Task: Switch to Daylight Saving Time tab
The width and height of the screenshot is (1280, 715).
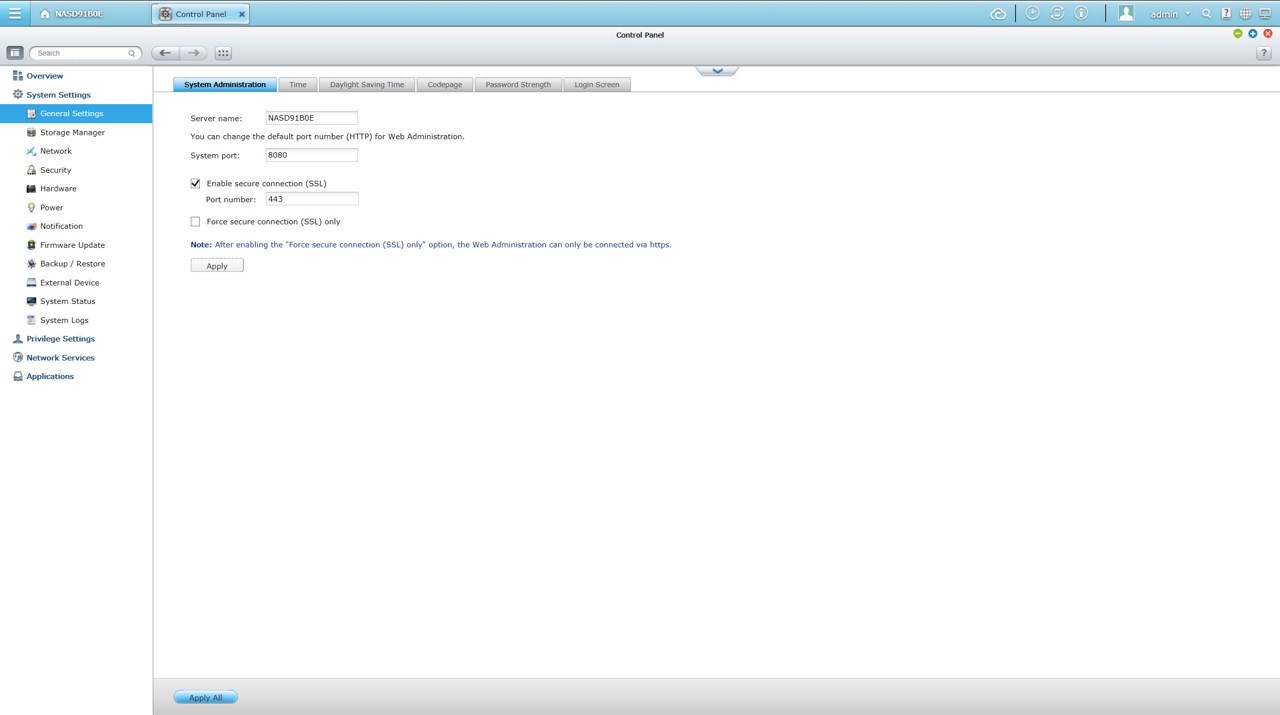Action: pyautogui.click(x=367, y=84)
